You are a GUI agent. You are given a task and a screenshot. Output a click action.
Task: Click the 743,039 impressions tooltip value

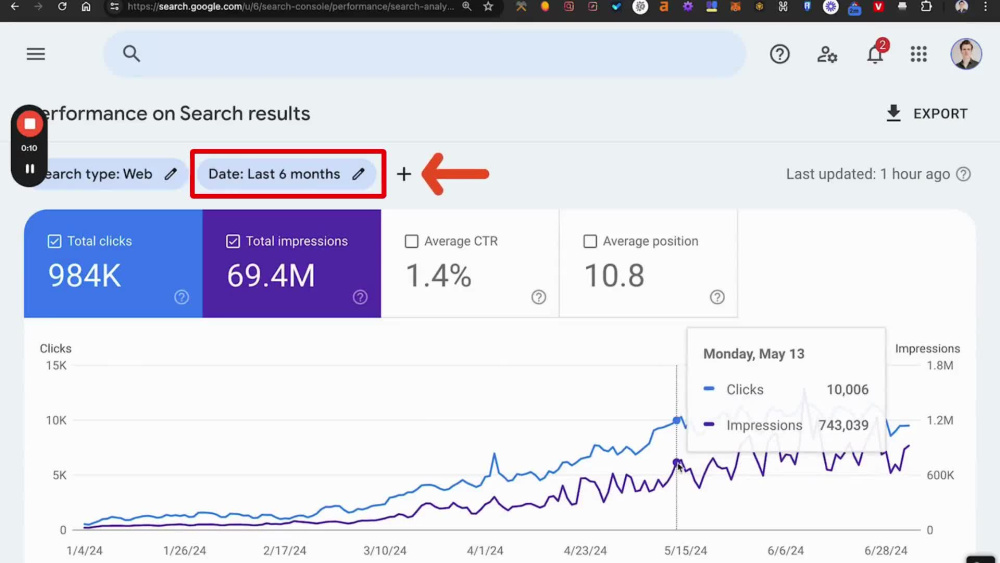tap(844, 425)
